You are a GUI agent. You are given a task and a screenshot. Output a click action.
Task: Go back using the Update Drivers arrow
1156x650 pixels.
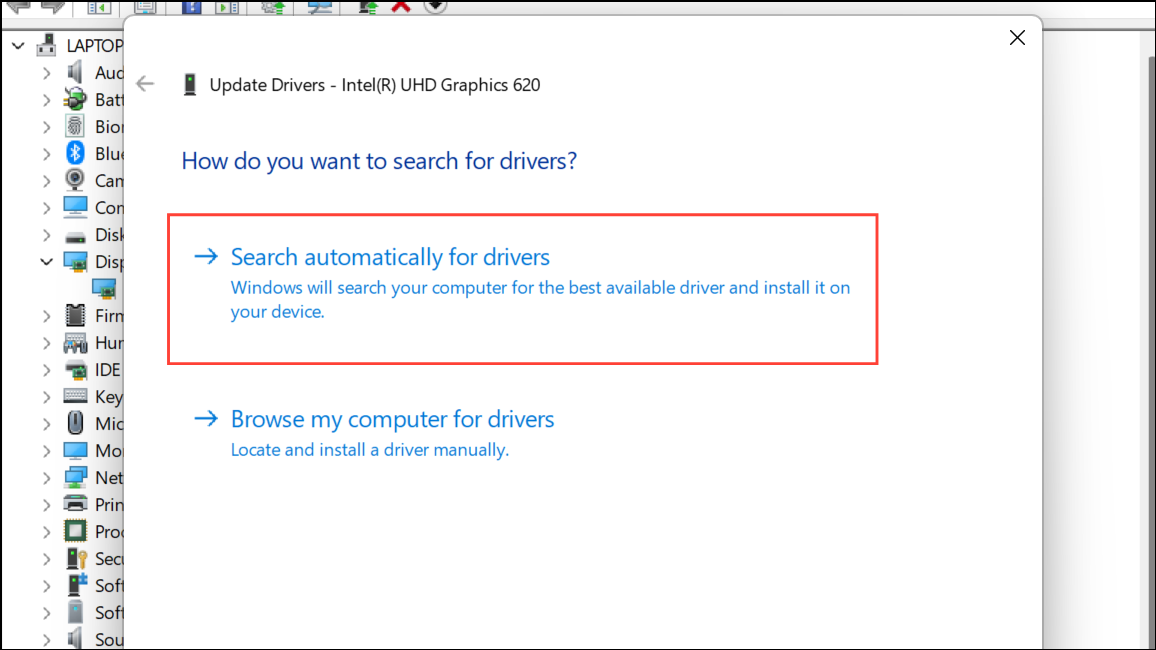pyautogui.click(x=145, y=84)
